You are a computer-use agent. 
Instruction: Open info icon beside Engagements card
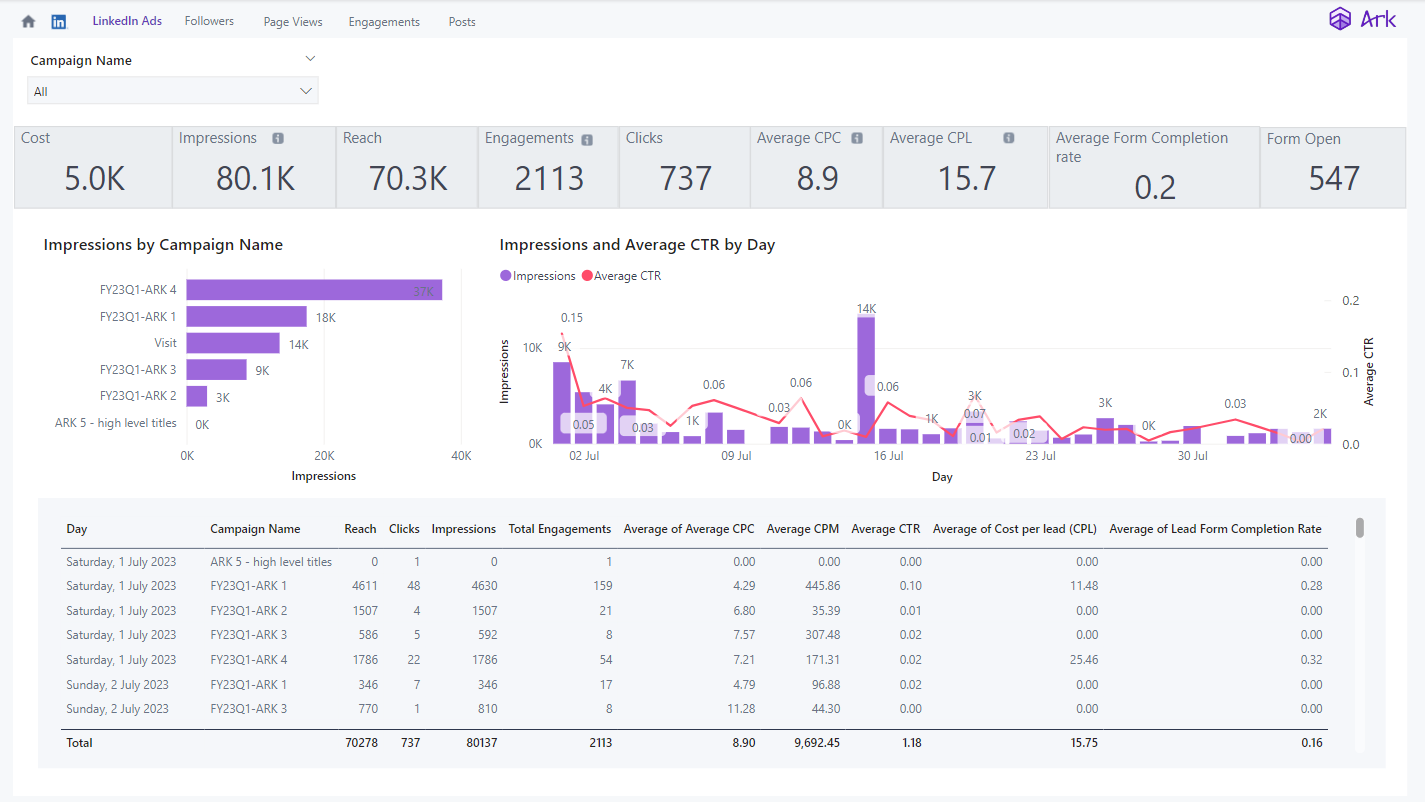click(x=587, y=140)
